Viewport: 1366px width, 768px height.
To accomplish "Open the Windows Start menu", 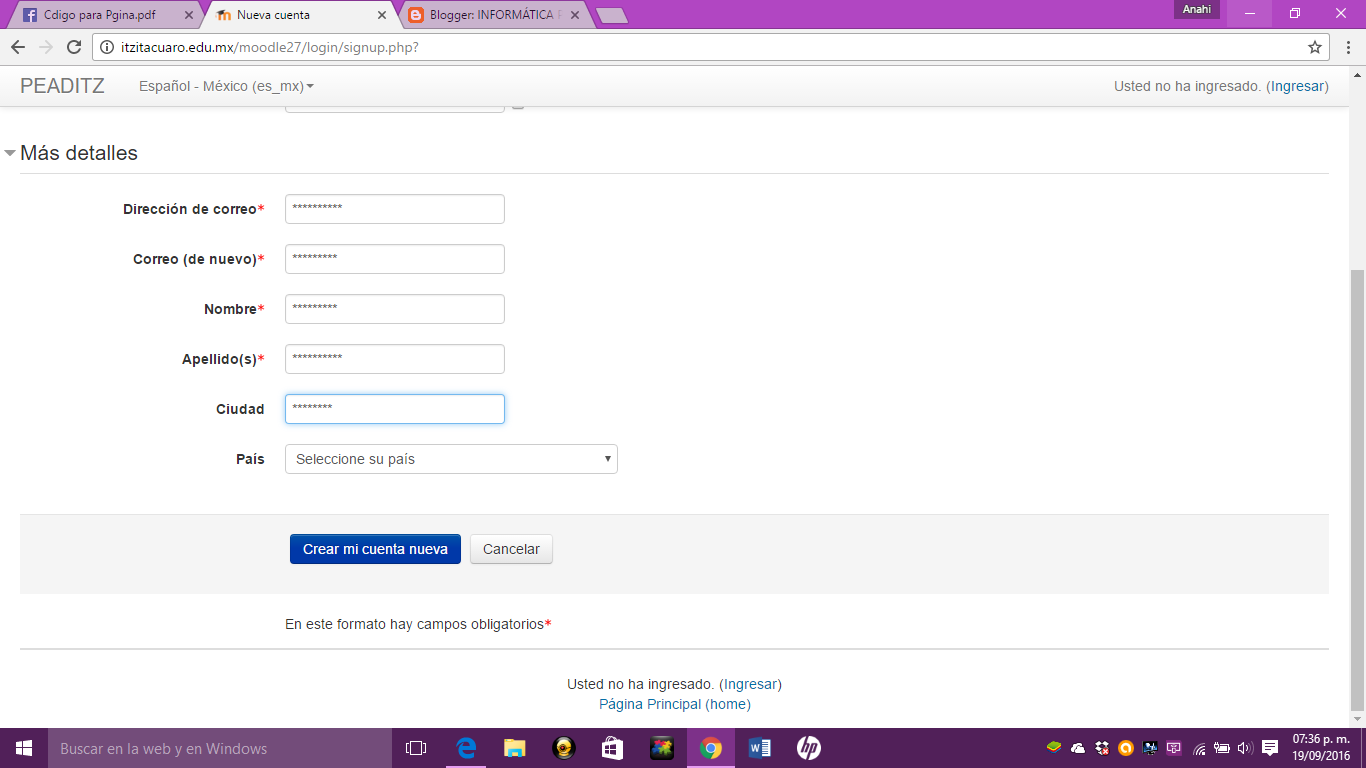I will point(24,748).
